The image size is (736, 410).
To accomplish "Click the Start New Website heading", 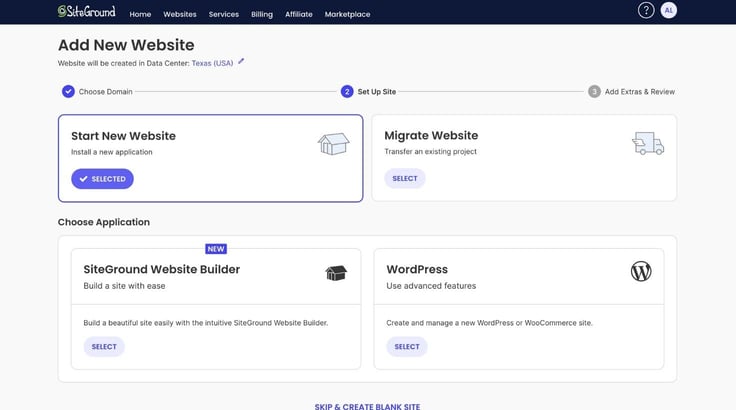I will coord(123,136).
